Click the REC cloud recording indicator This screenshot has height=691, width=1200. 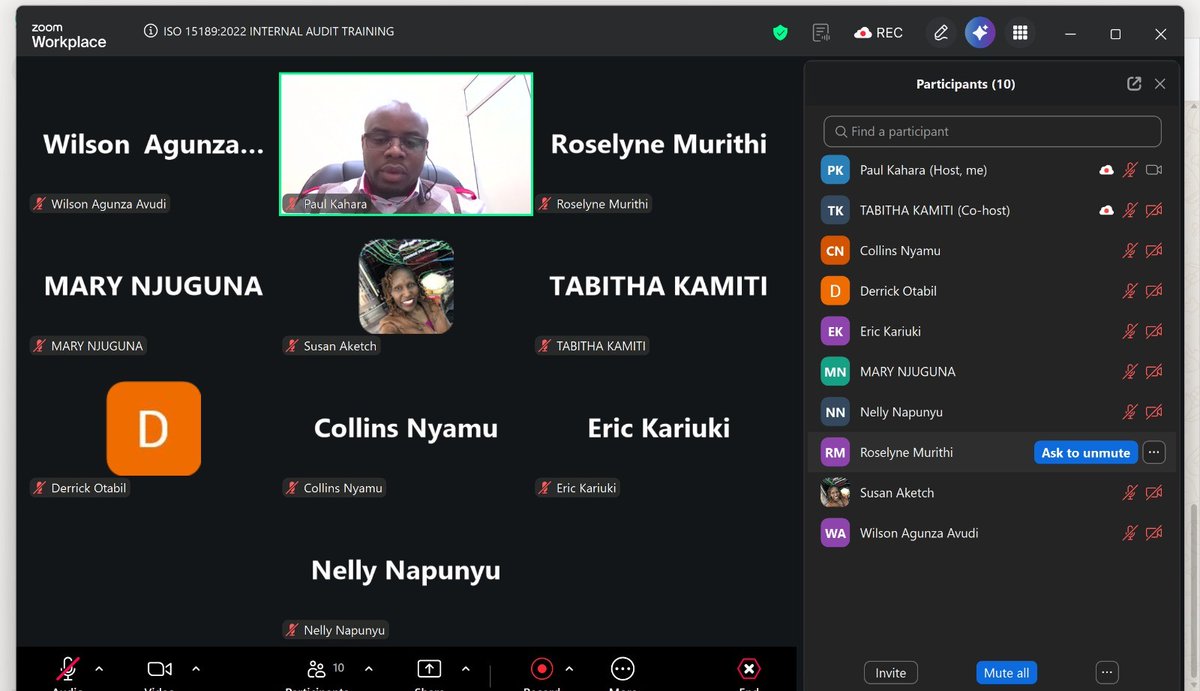878,33
